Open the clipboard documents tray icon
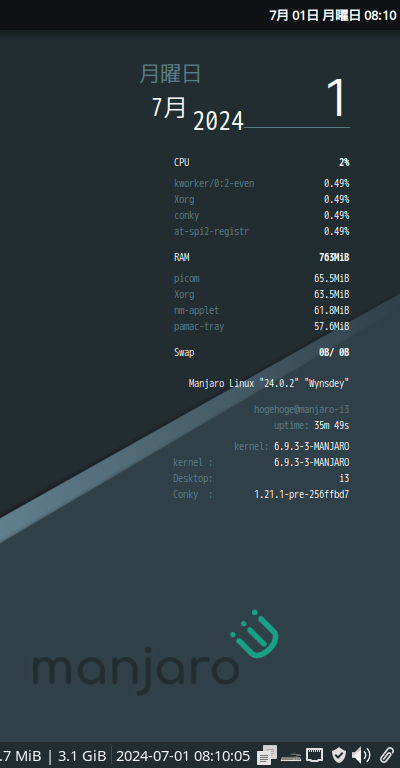400x768 pixels. (267, 755)
